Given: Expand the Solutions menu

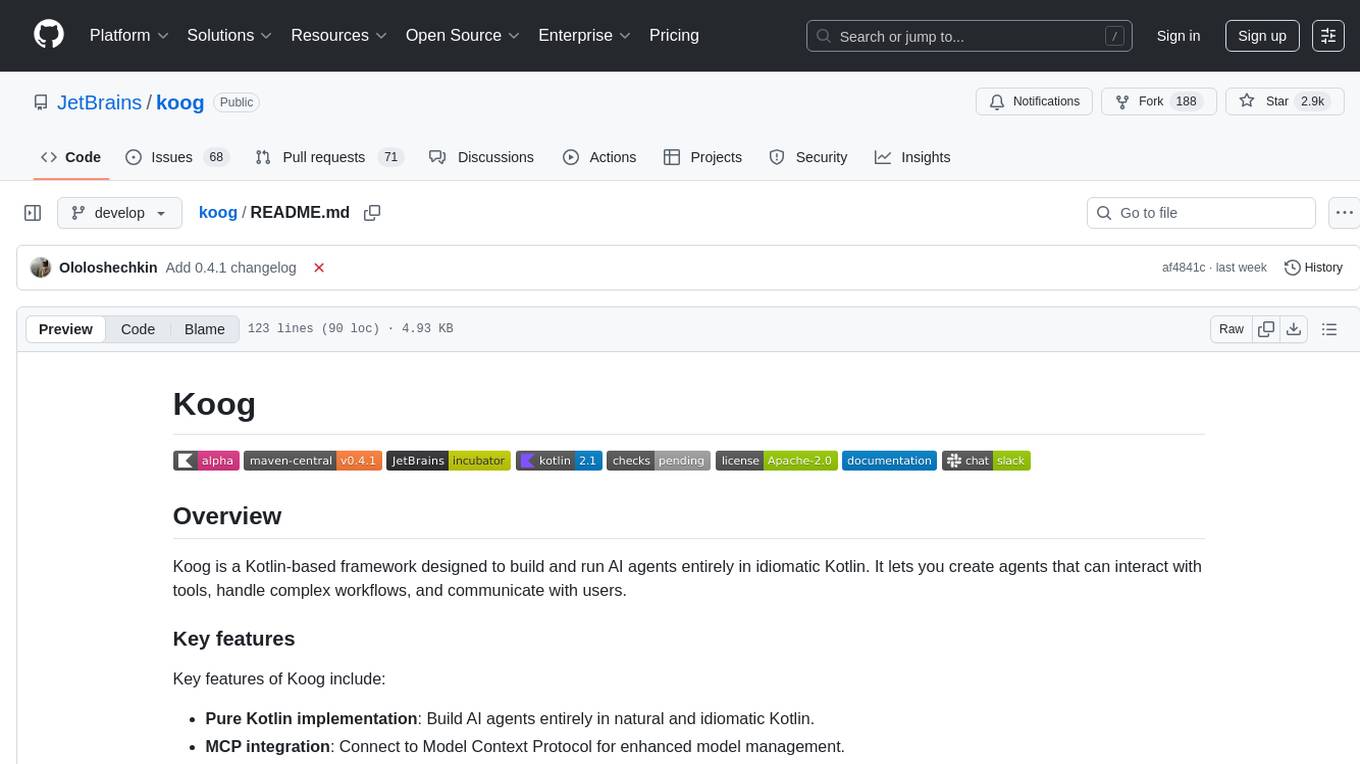Looking at the screenshot, I should click(230, 35).
